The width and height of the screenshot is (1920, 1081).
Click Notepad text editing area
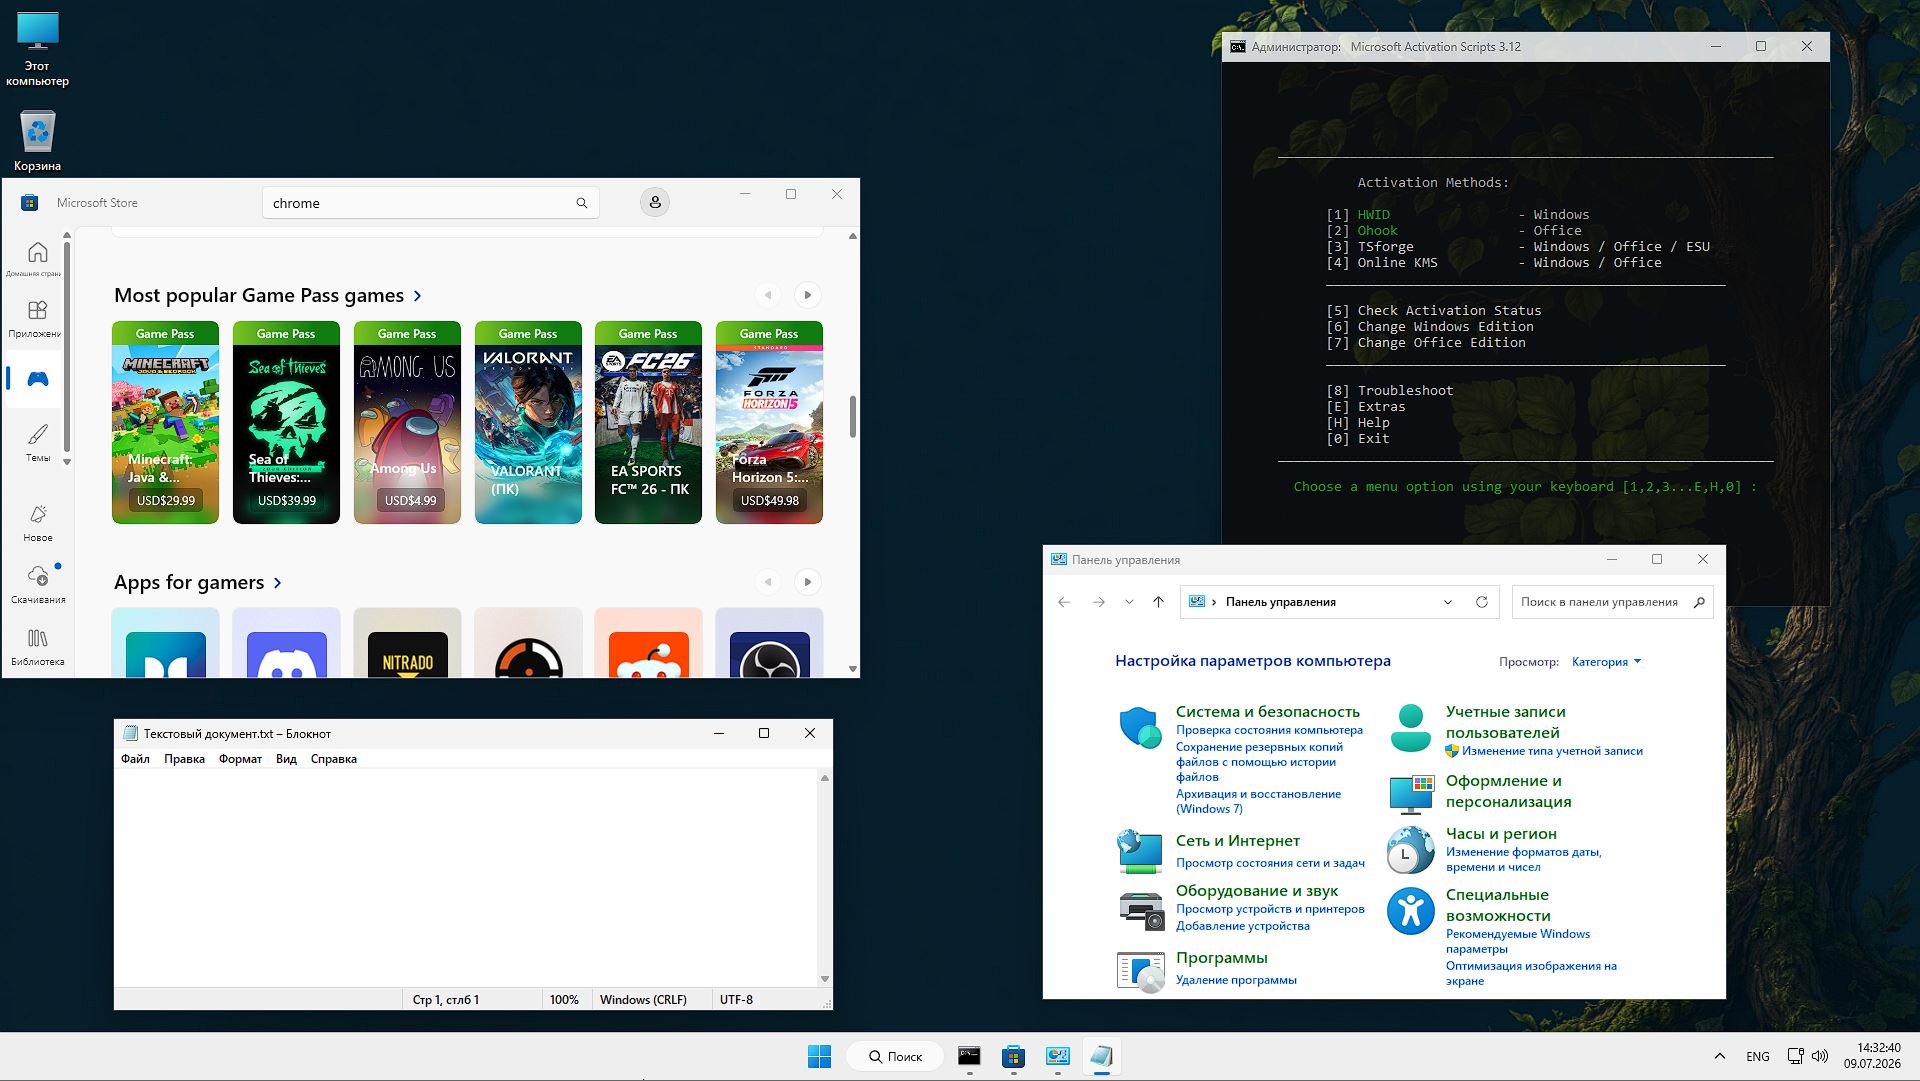click(x=466, y=878)
